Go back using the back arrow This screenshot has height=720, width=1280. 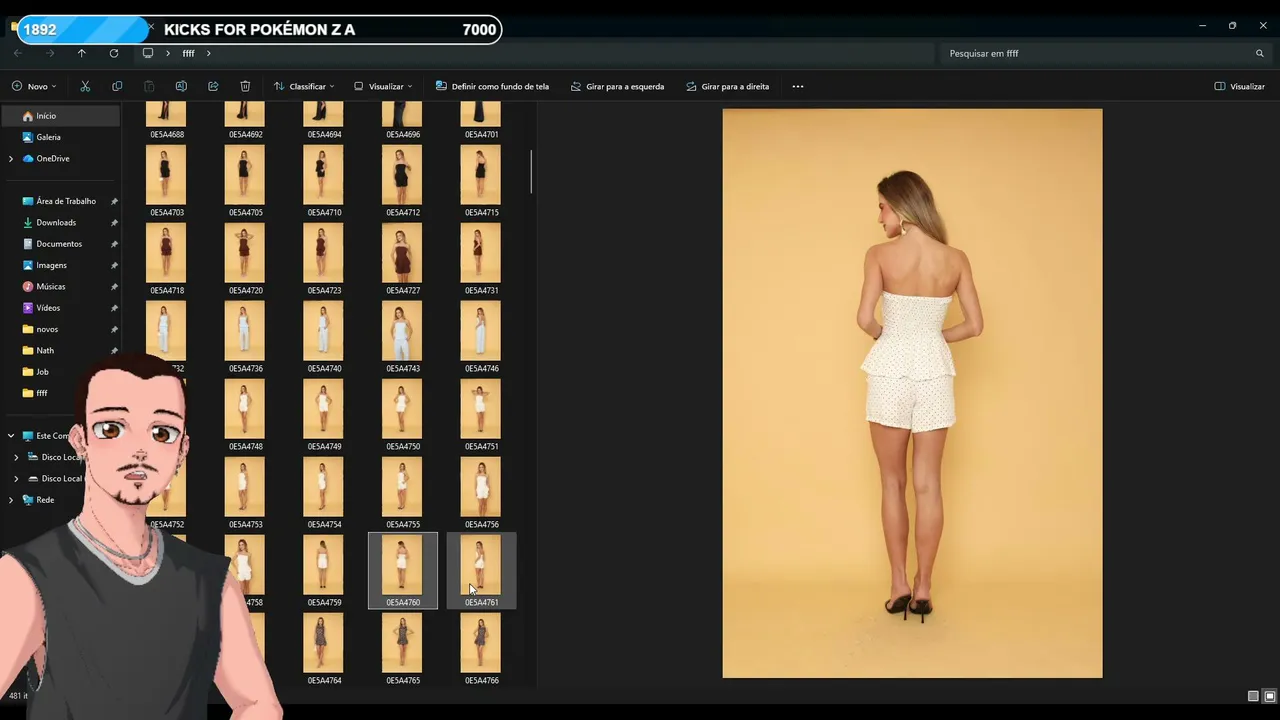(18, 53)
